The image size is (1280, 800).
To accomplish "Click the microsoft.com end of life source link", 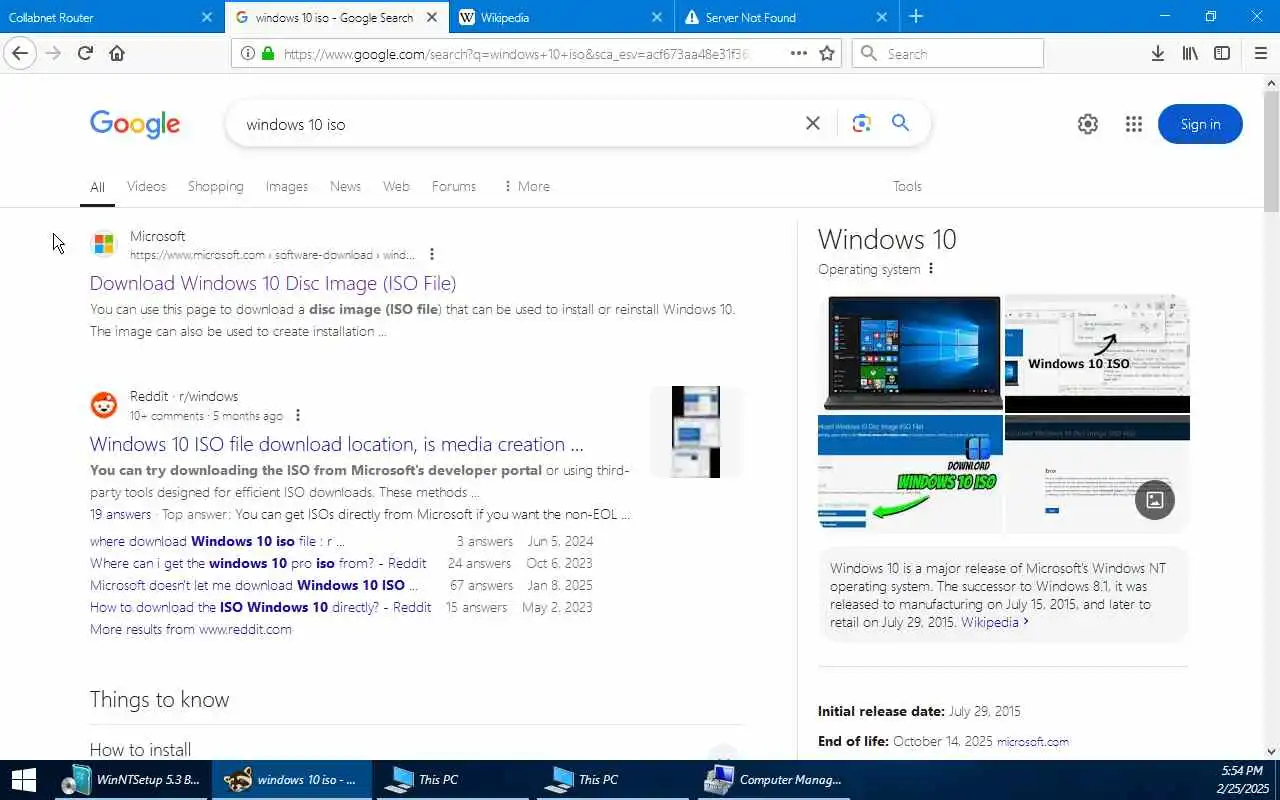I will tap(1033, 742).
